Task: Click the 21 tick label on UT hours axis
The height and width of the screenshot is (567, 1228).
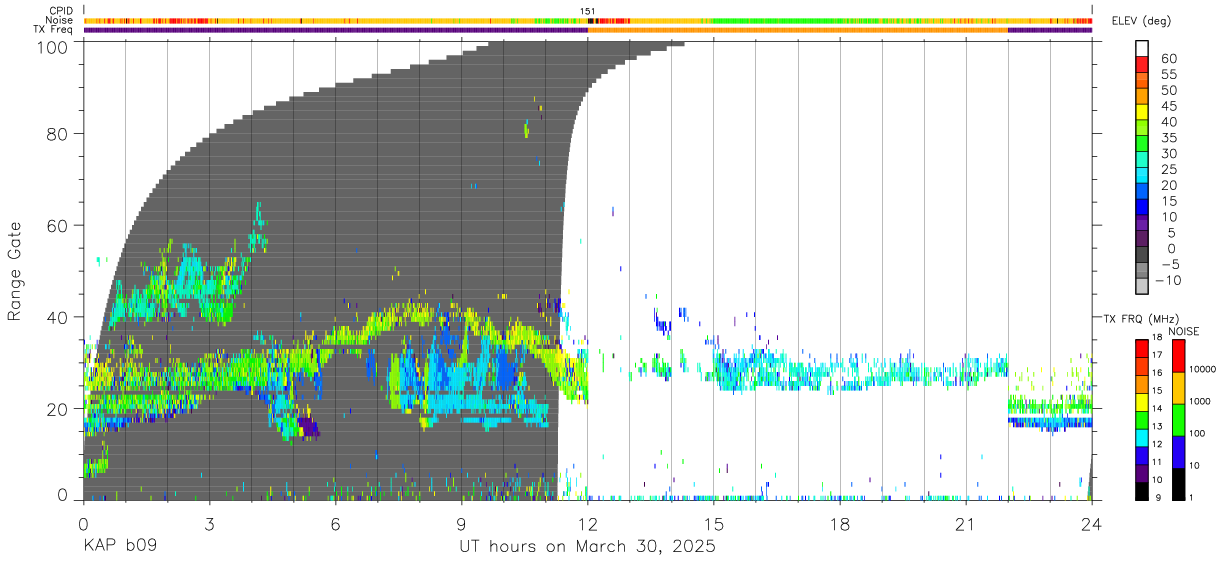Action: coord(966,525)
